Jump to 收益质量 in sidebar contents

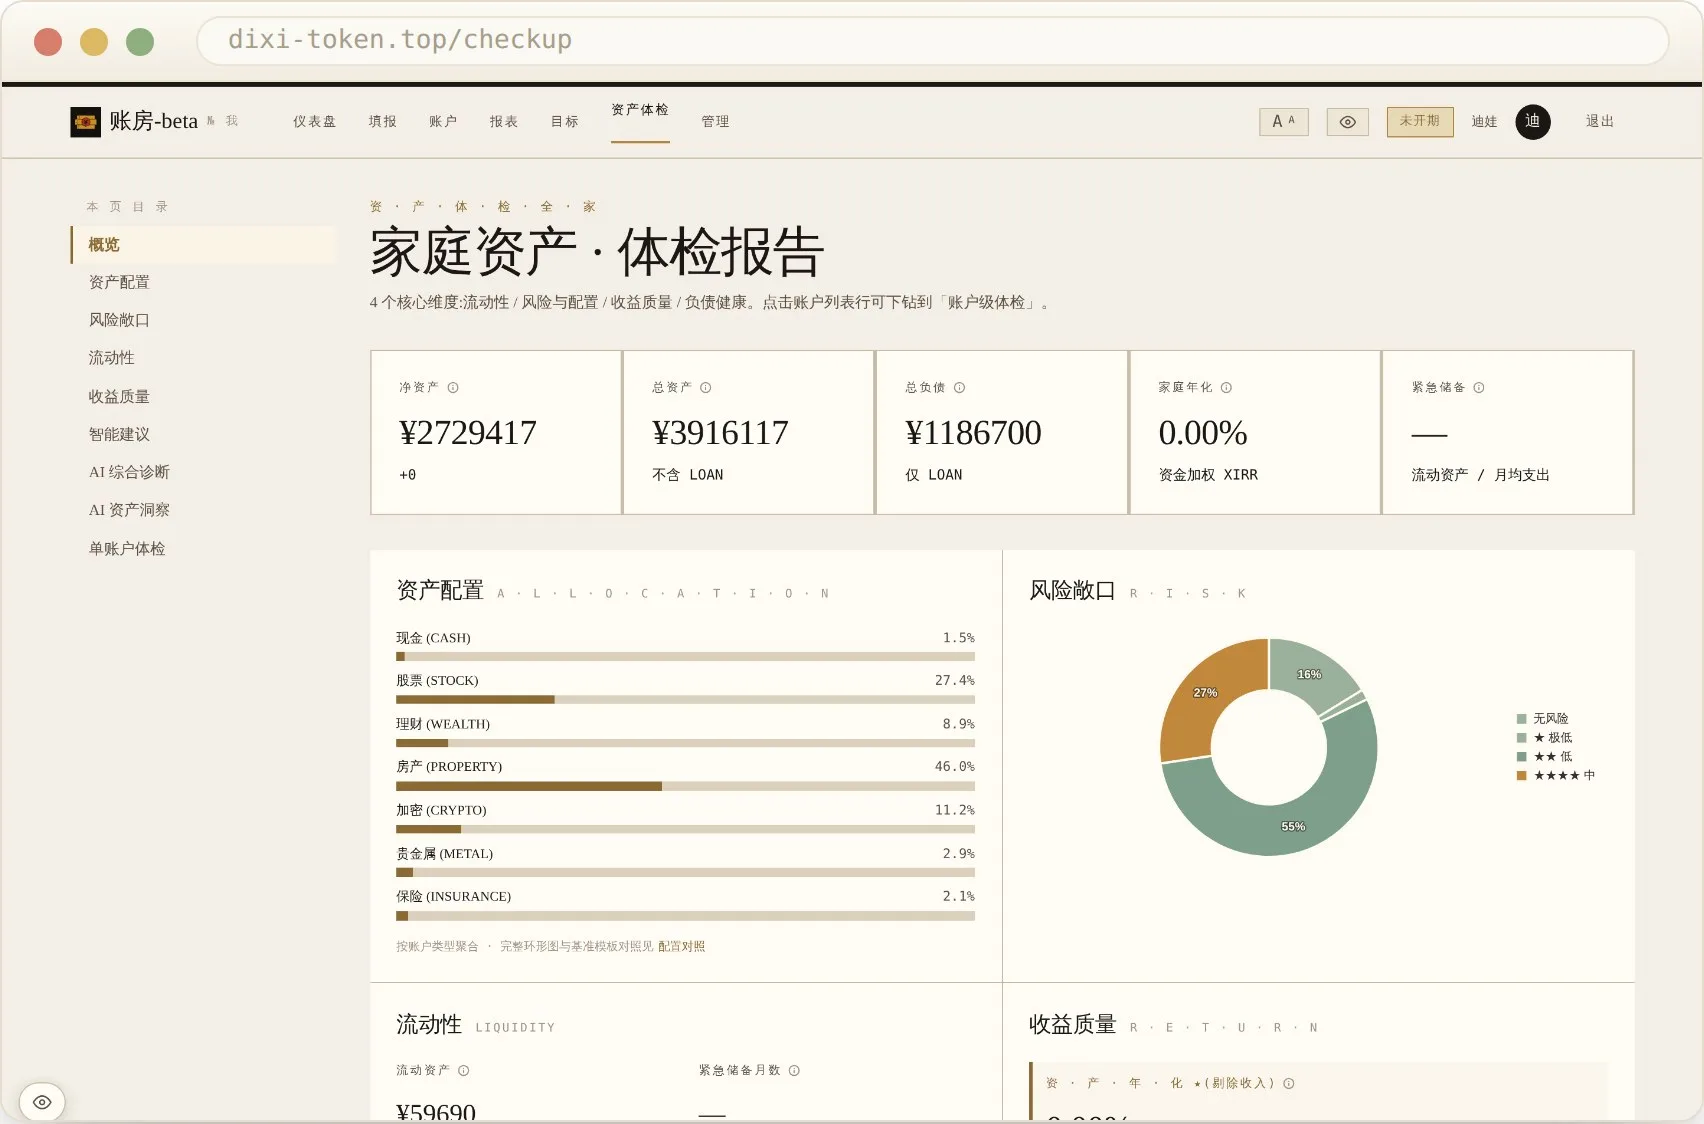[x=119, y=397]
